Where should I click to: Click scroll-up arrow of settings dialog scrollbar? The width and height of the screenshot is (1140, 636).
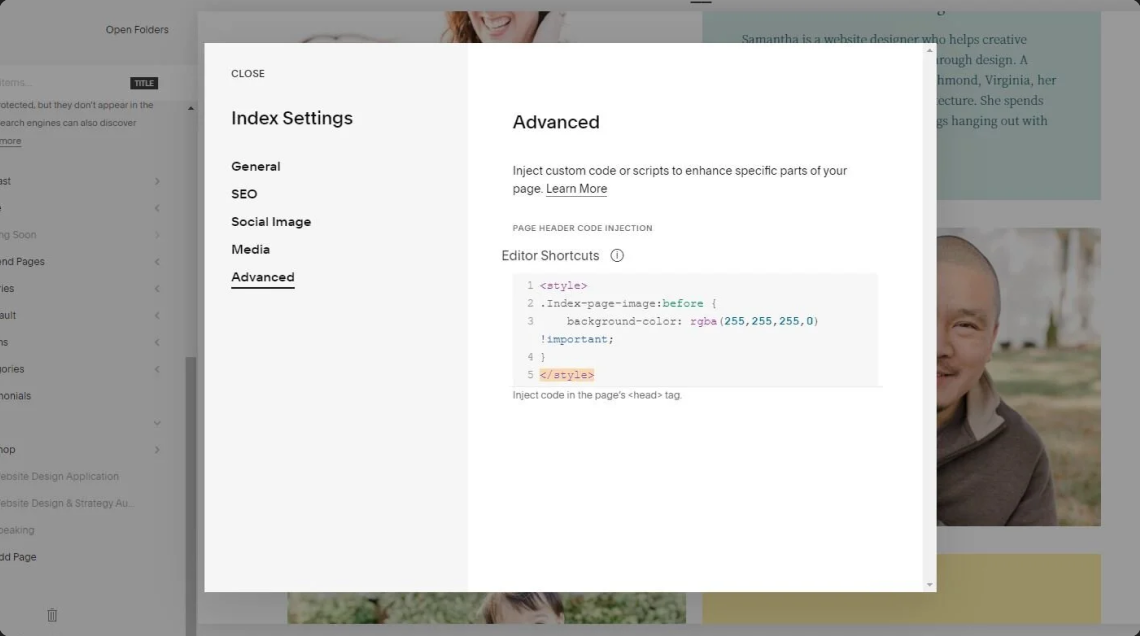tap(929, 50)
